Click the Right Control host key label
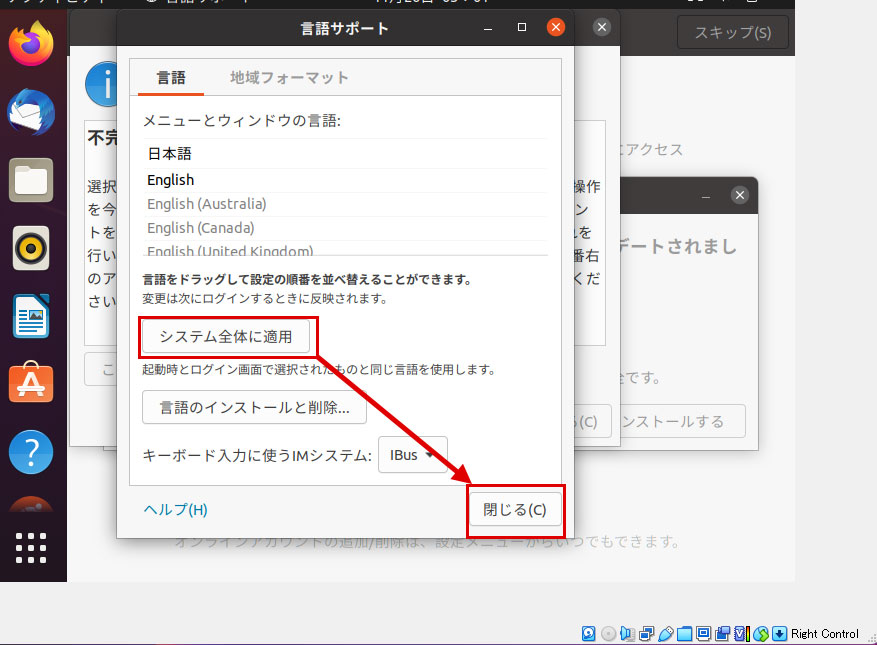Image resolution: width=877 pixels, height=645 pixels. (824, 634)
